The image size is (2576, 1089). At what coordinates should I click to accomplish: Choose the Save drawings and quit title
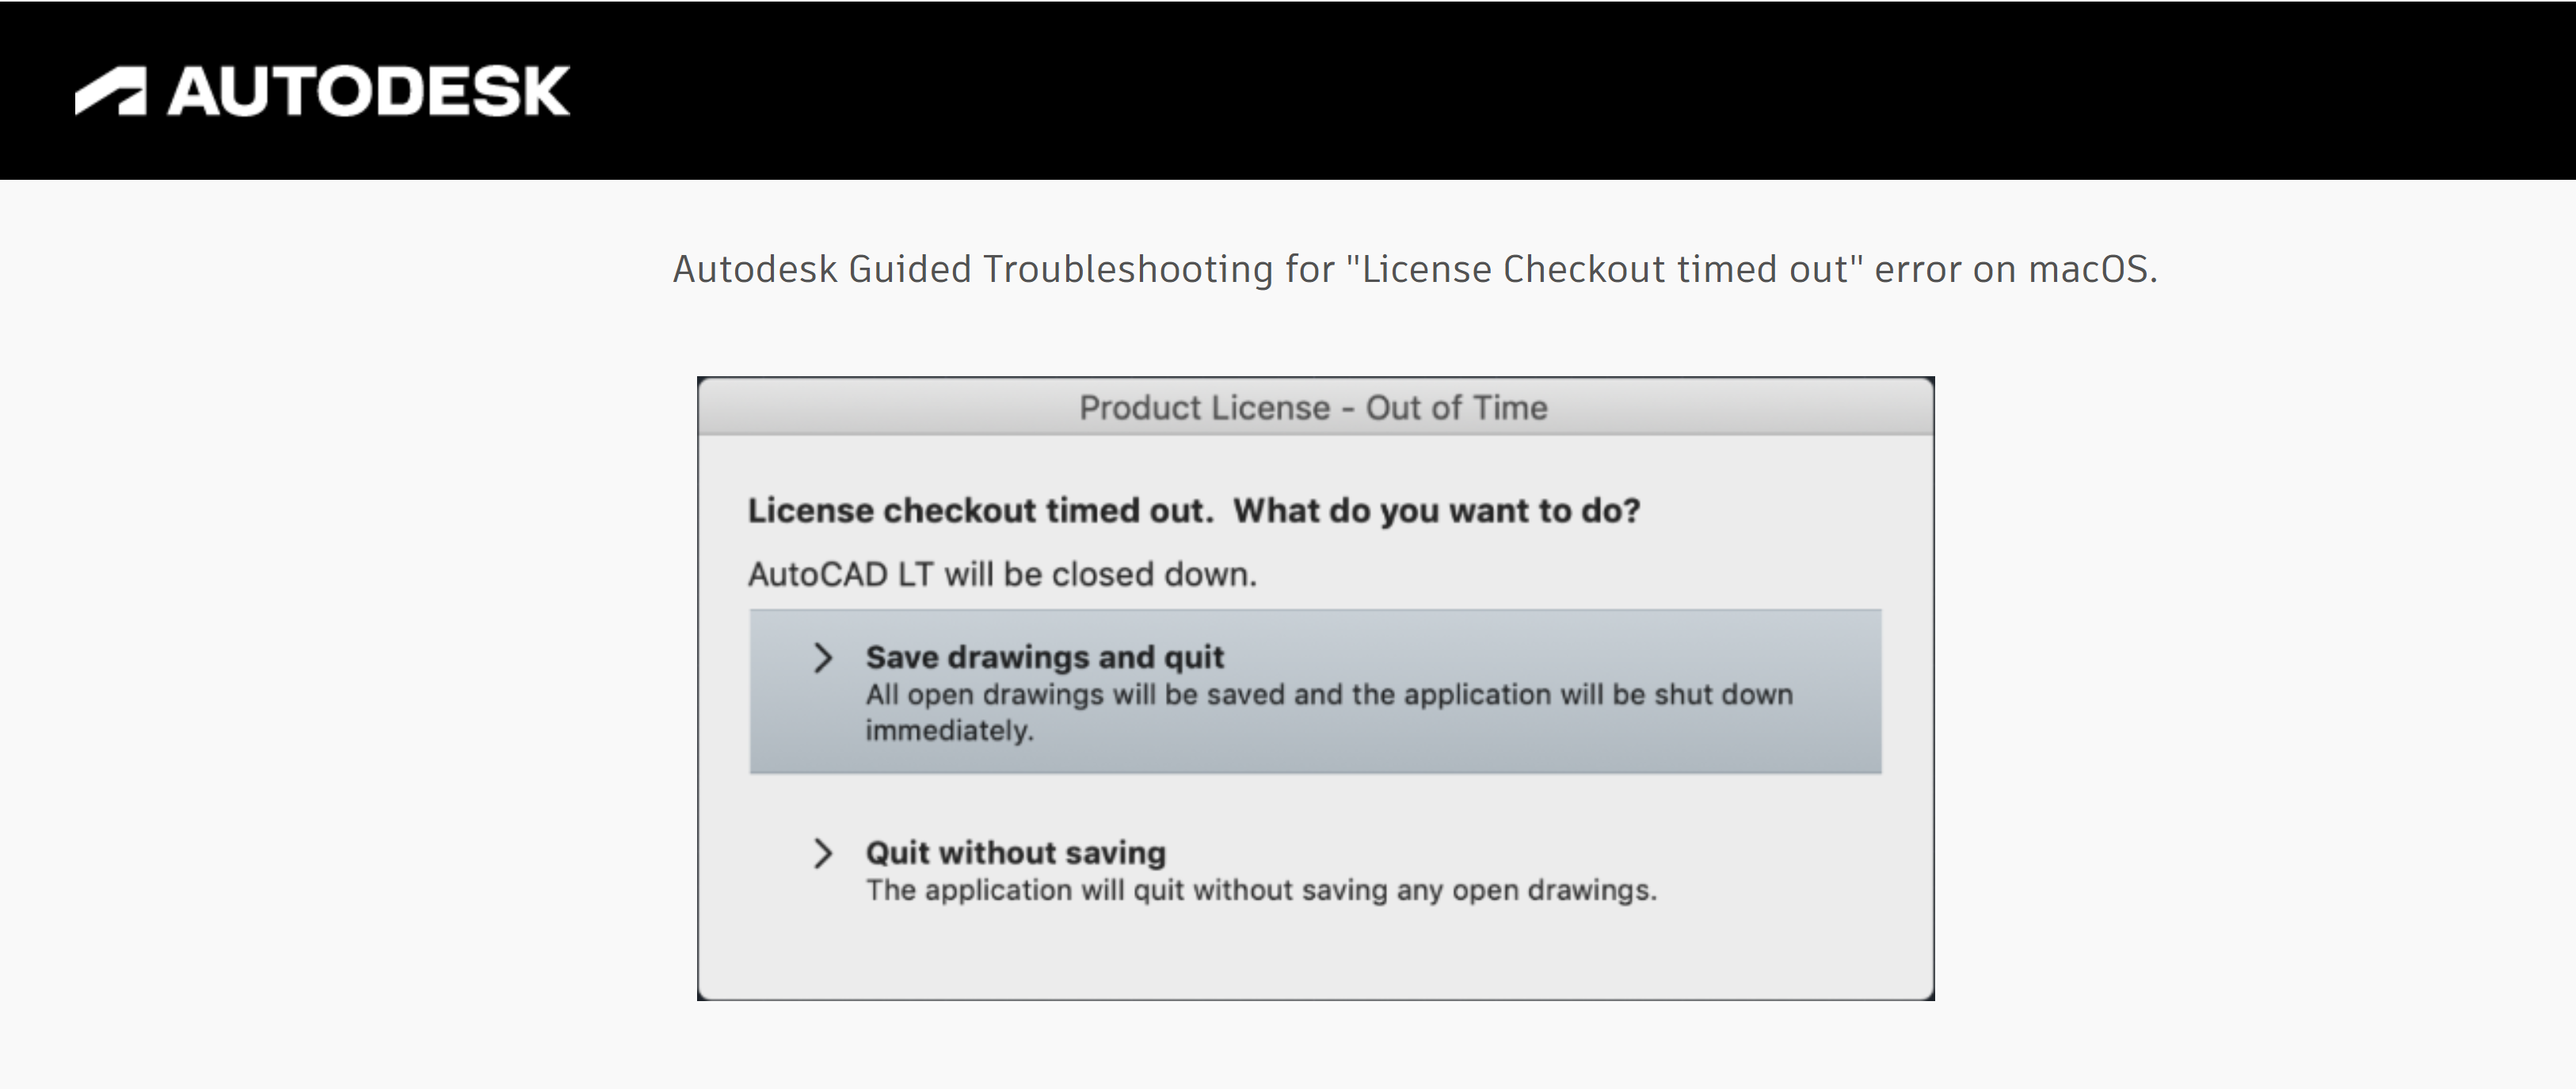click(x=1044, y=657)
